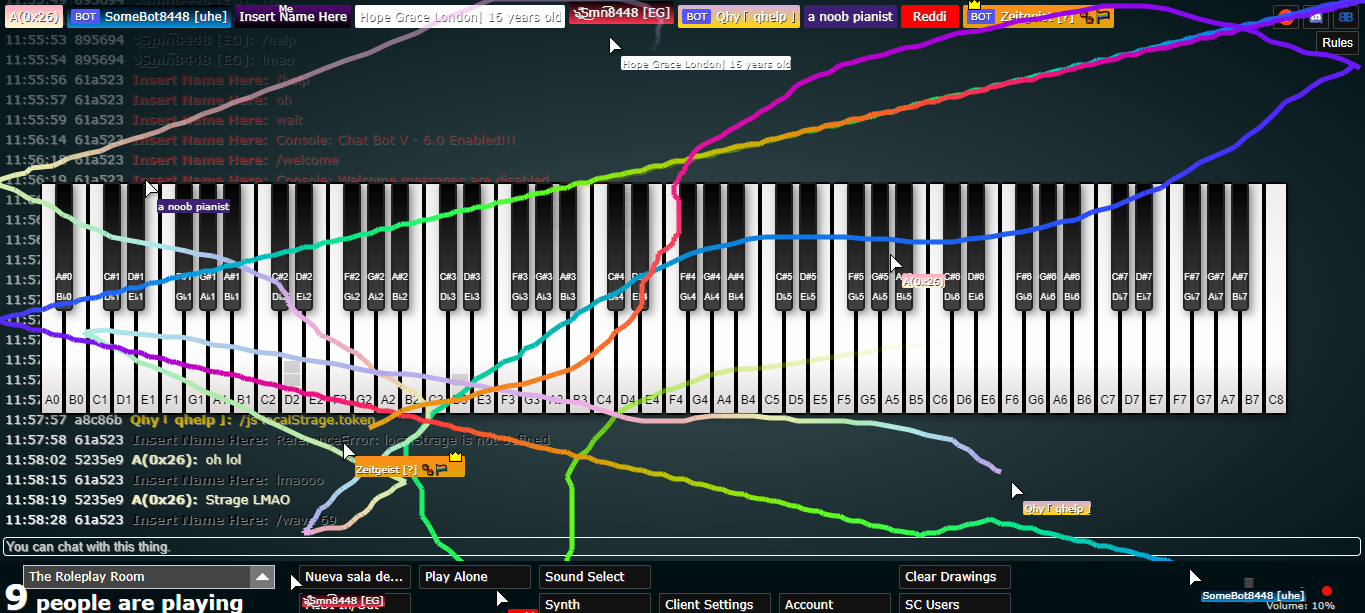Play the black key F#4
The height and width of the screenshot is (613, 1365).
pyautogui.click(x=688, y=245)
